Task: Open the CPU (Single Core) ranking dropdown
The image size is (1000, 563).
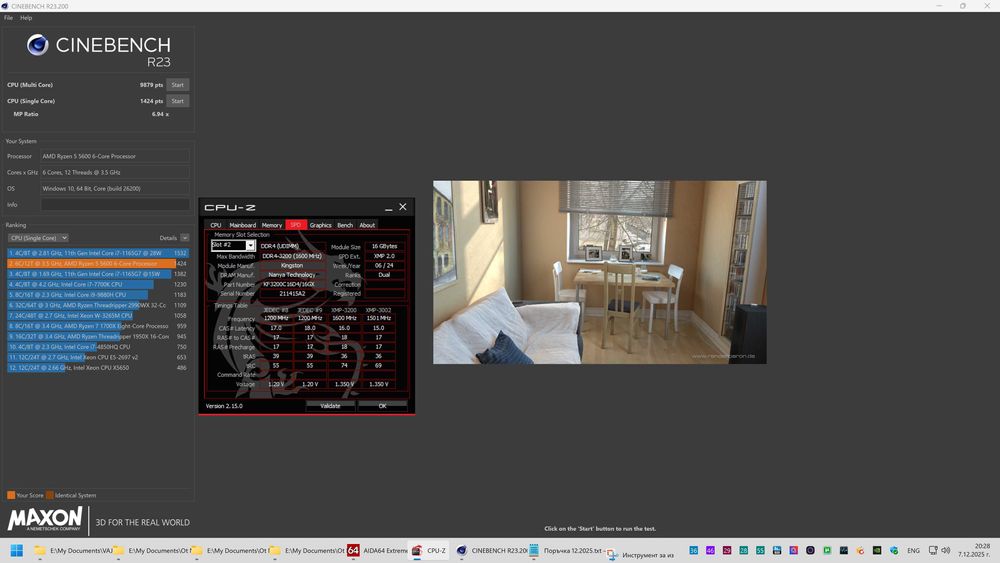Action: pyautogui.click(x=38, y=238)
